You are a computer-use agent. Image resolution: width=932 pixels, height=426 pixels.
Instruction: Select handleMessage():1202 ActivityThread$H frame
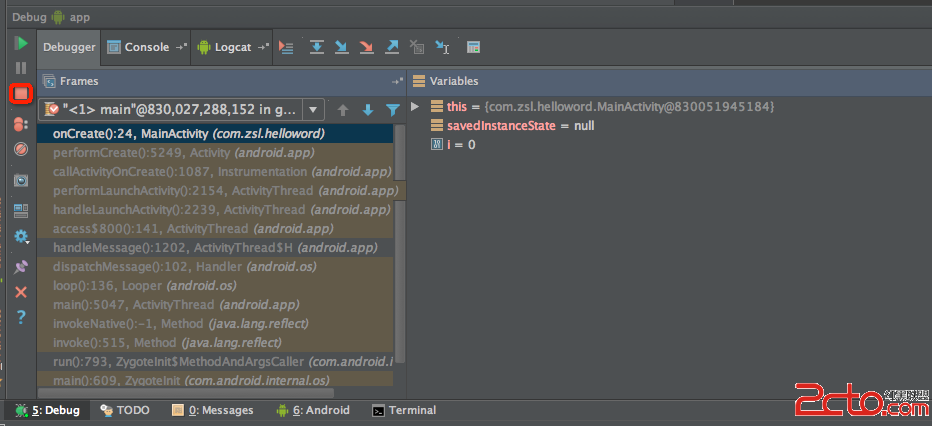215,248
